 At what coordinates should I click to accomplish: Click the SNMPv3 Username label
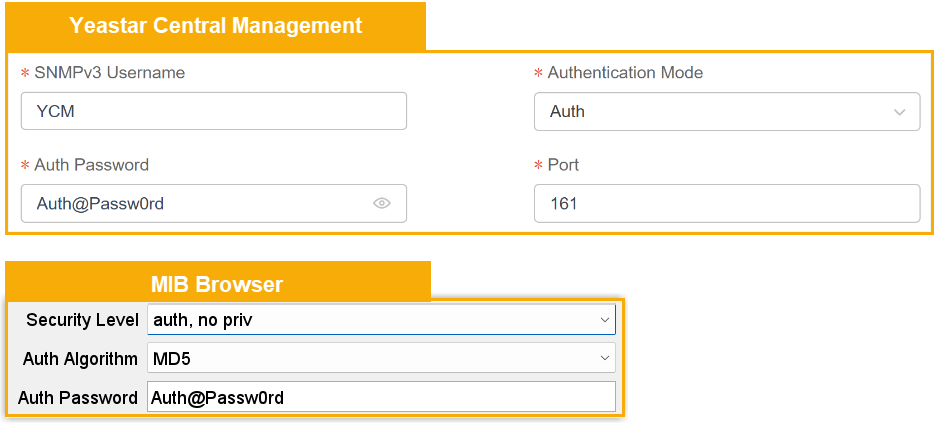(x=109, y=73)
